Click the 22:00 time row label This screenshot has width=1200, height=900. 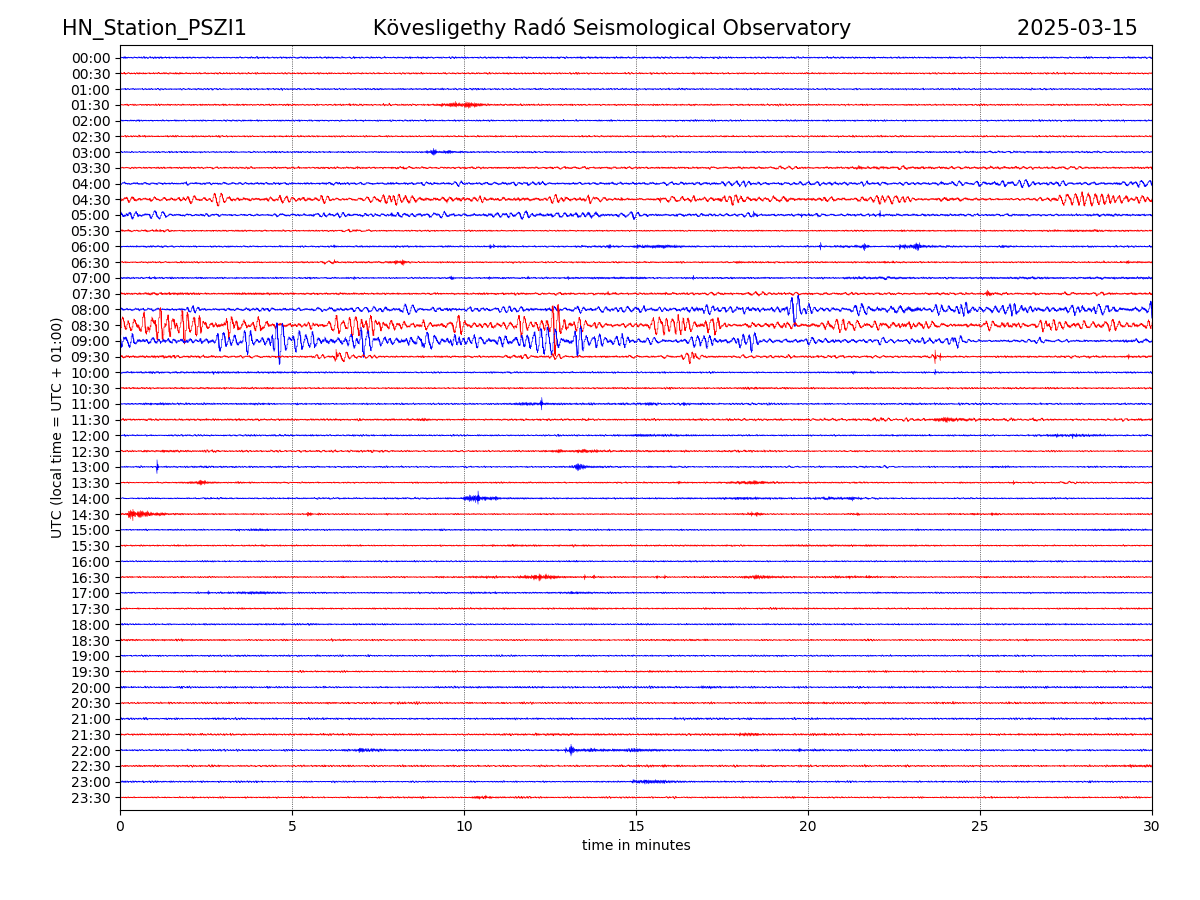pos(91,751)
